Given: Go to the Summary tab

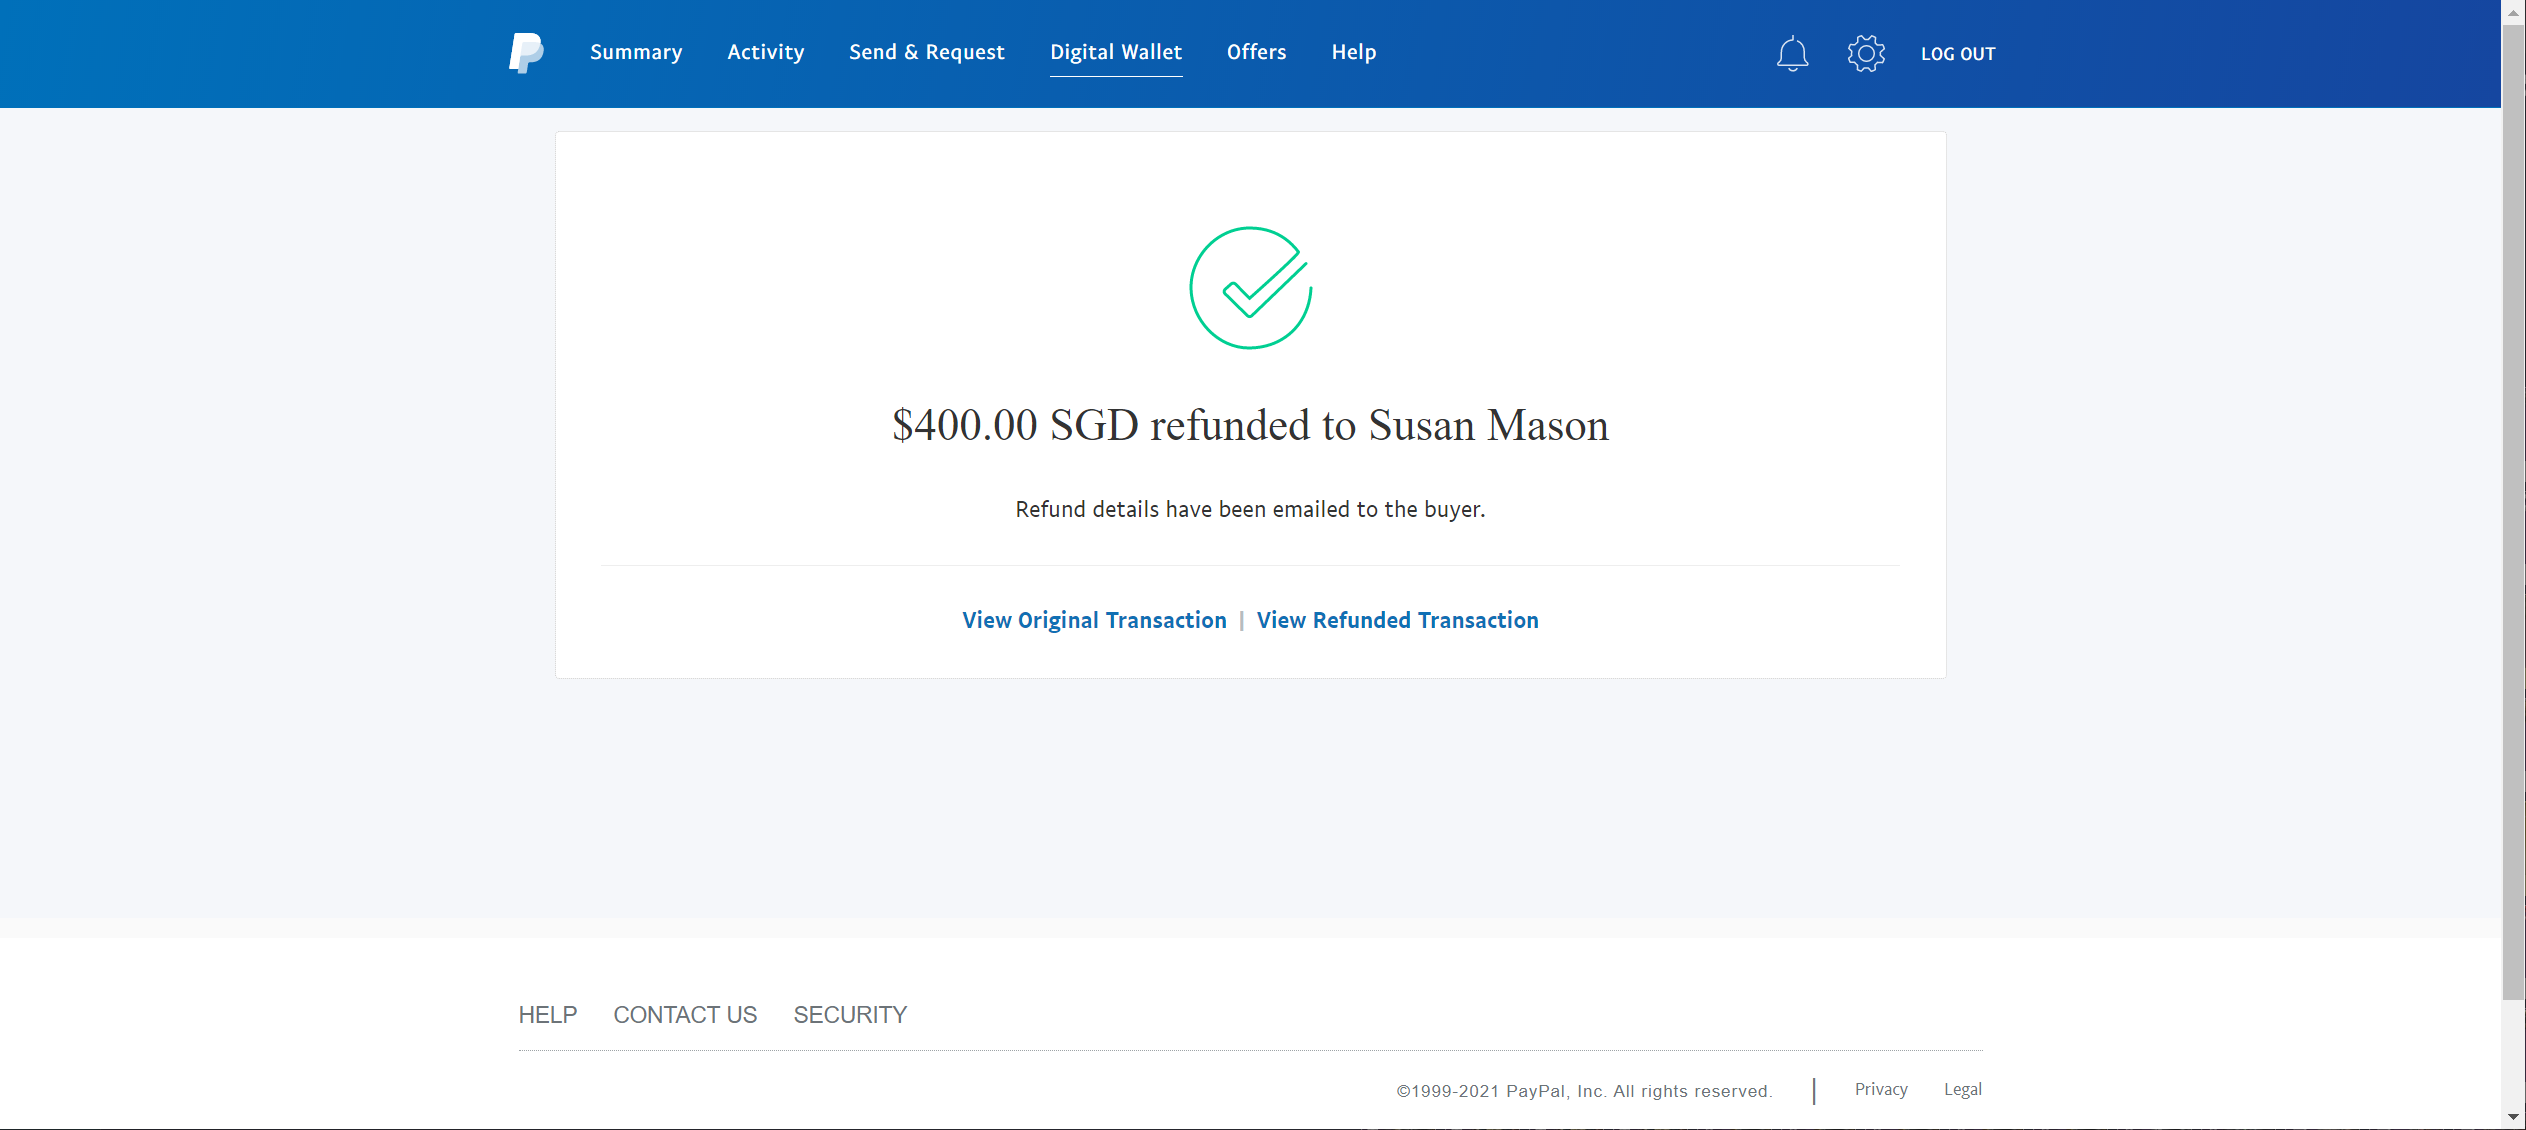Looking at the screenshot, I should tap(636, 52).
